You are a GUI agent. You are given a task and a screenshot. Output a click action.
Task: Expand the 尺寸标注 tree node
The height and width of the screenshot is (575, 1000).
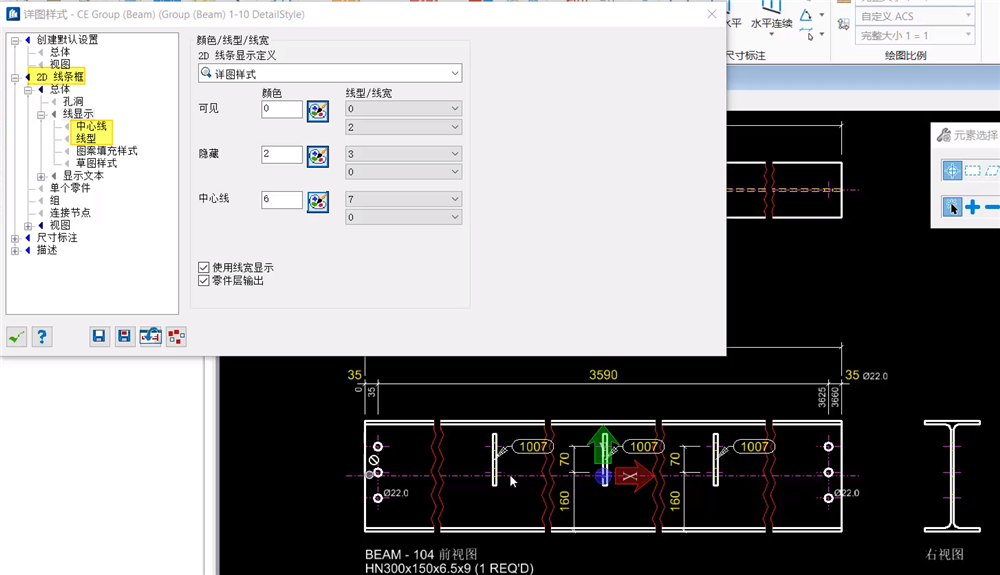[x=15, y=238]
